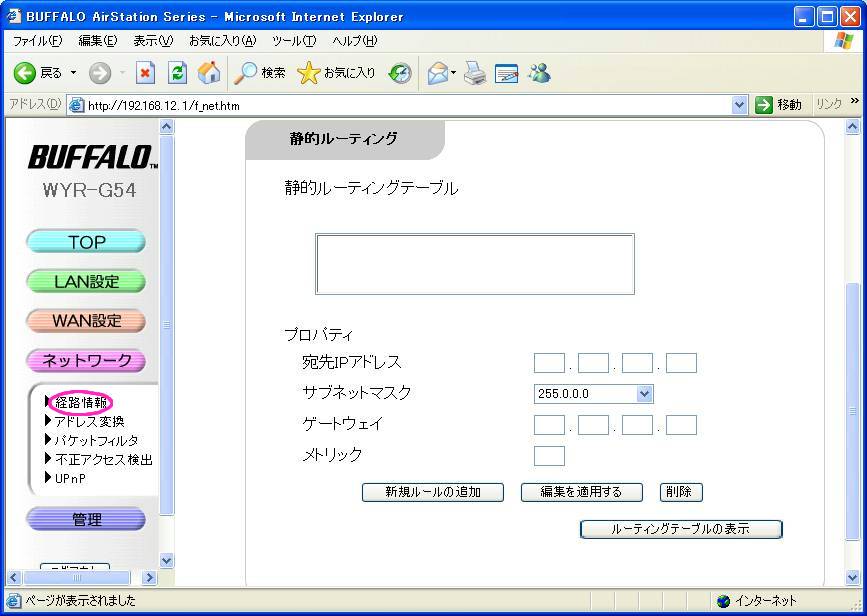Click the Home icon in toolbar
The height and width of the screenshot is (616, 867).
point(209,73)
